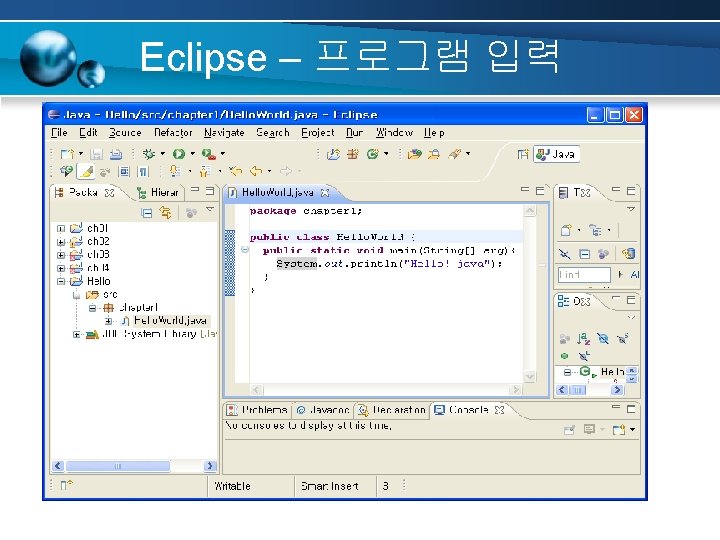Click the New Task icon in Task view
The height and width of the screenshot is (540, 720).
pyautogui.click(x=566, y=230)
